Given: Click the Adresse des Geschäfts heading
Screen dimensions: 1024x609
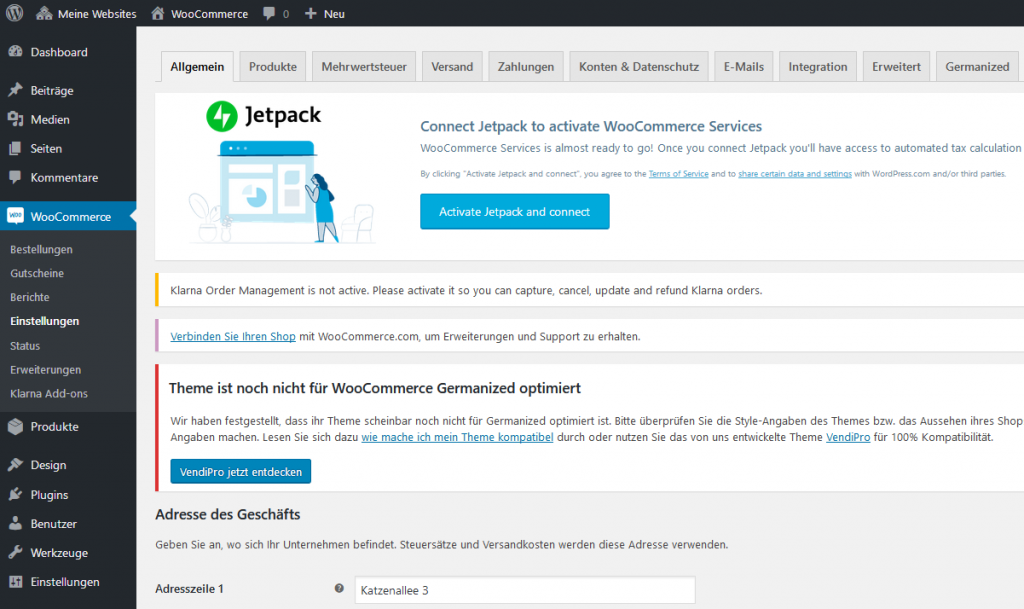Looking at the screenshot, I should 227,514.
